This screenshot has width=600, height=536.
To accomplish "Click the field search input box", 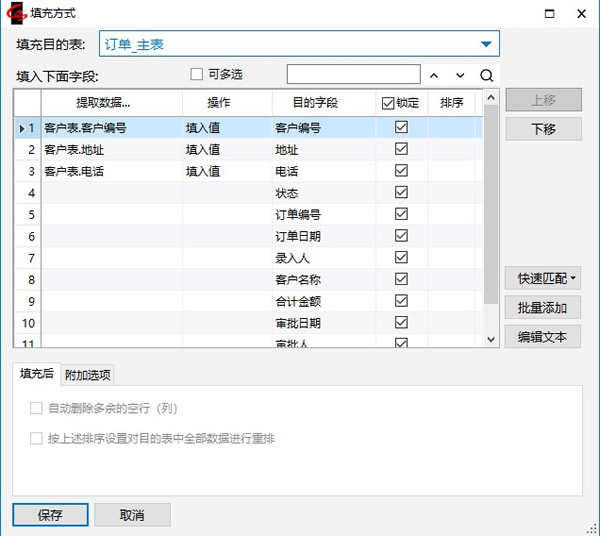I will [x=353, y=75].
